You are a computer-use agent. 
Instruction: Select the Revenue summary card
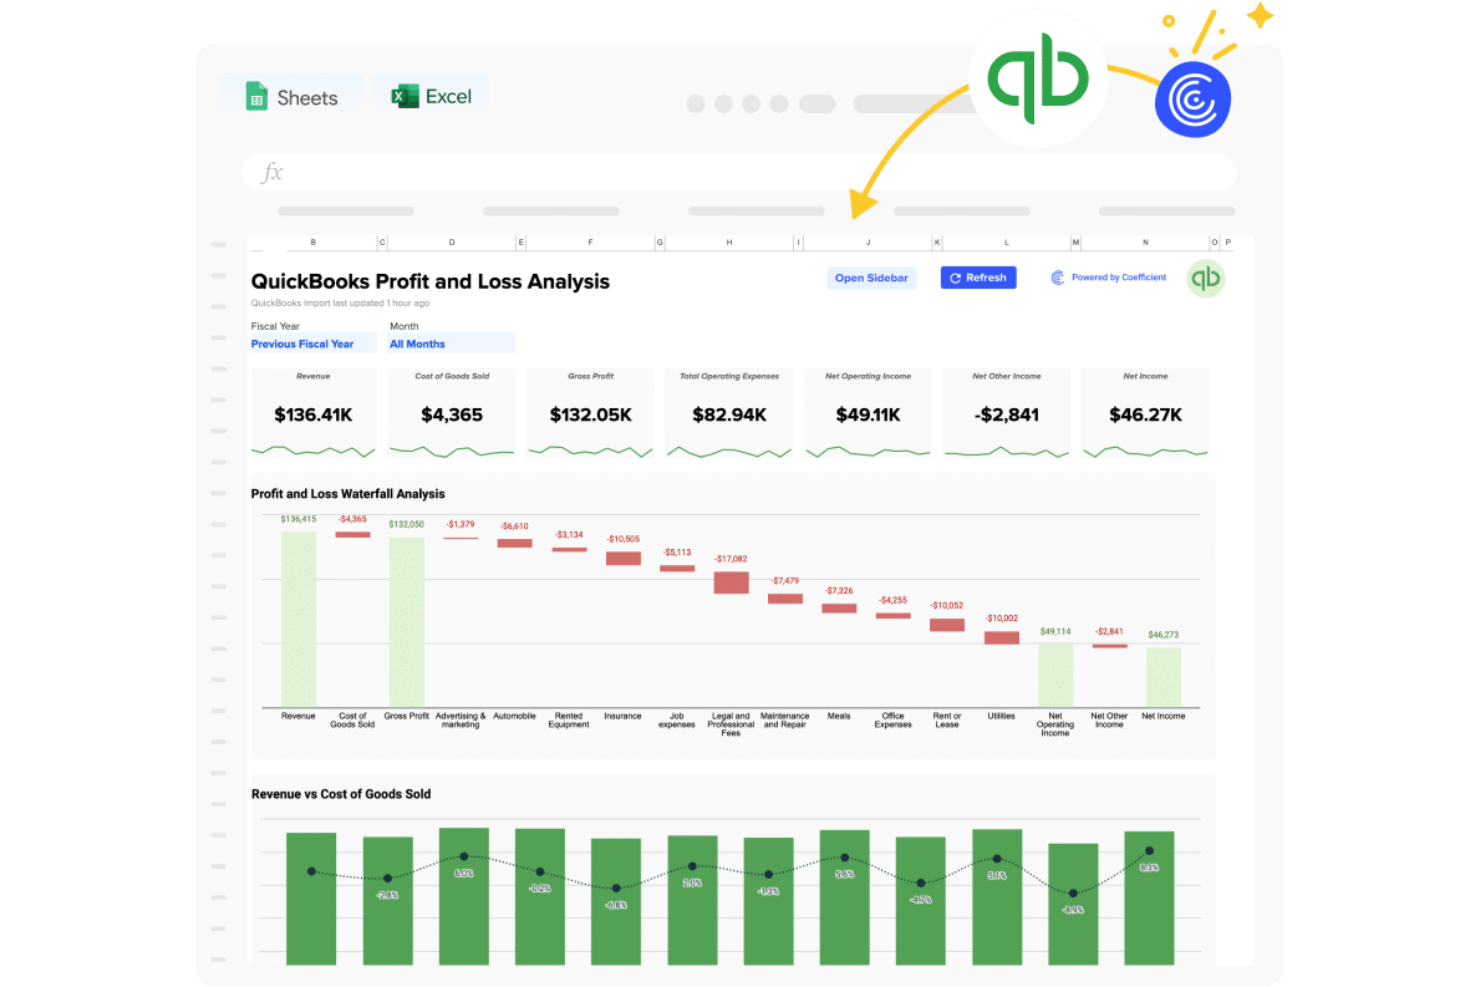tap(313, 412)
